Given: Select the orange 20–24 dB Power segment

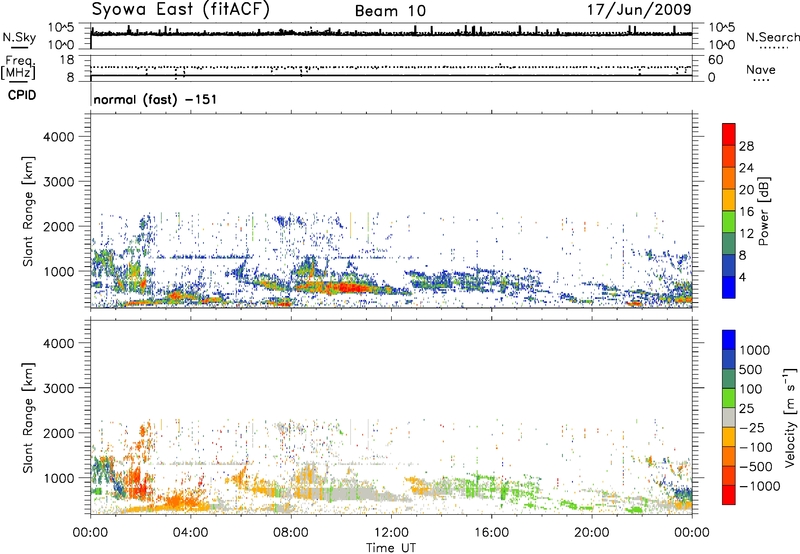Looking at the screenshot, I should click(x=729, y=178).
